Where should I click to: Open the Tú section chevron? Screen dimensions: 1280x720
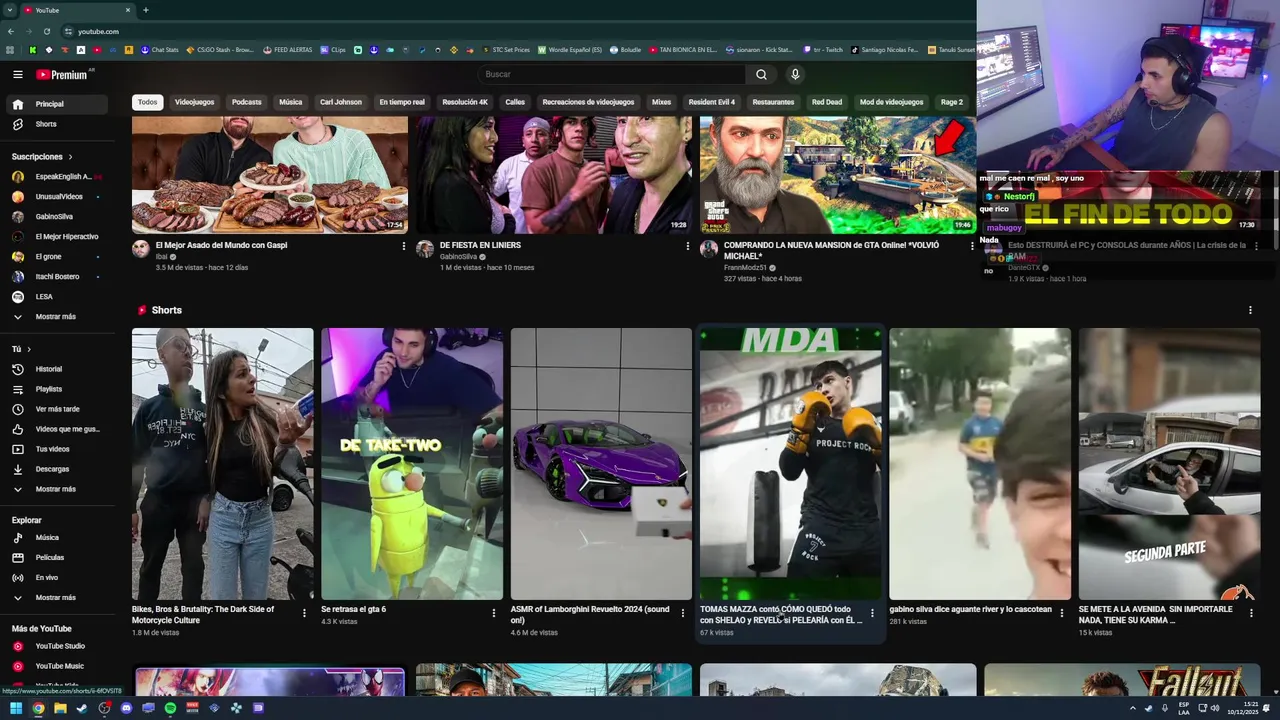29,349
